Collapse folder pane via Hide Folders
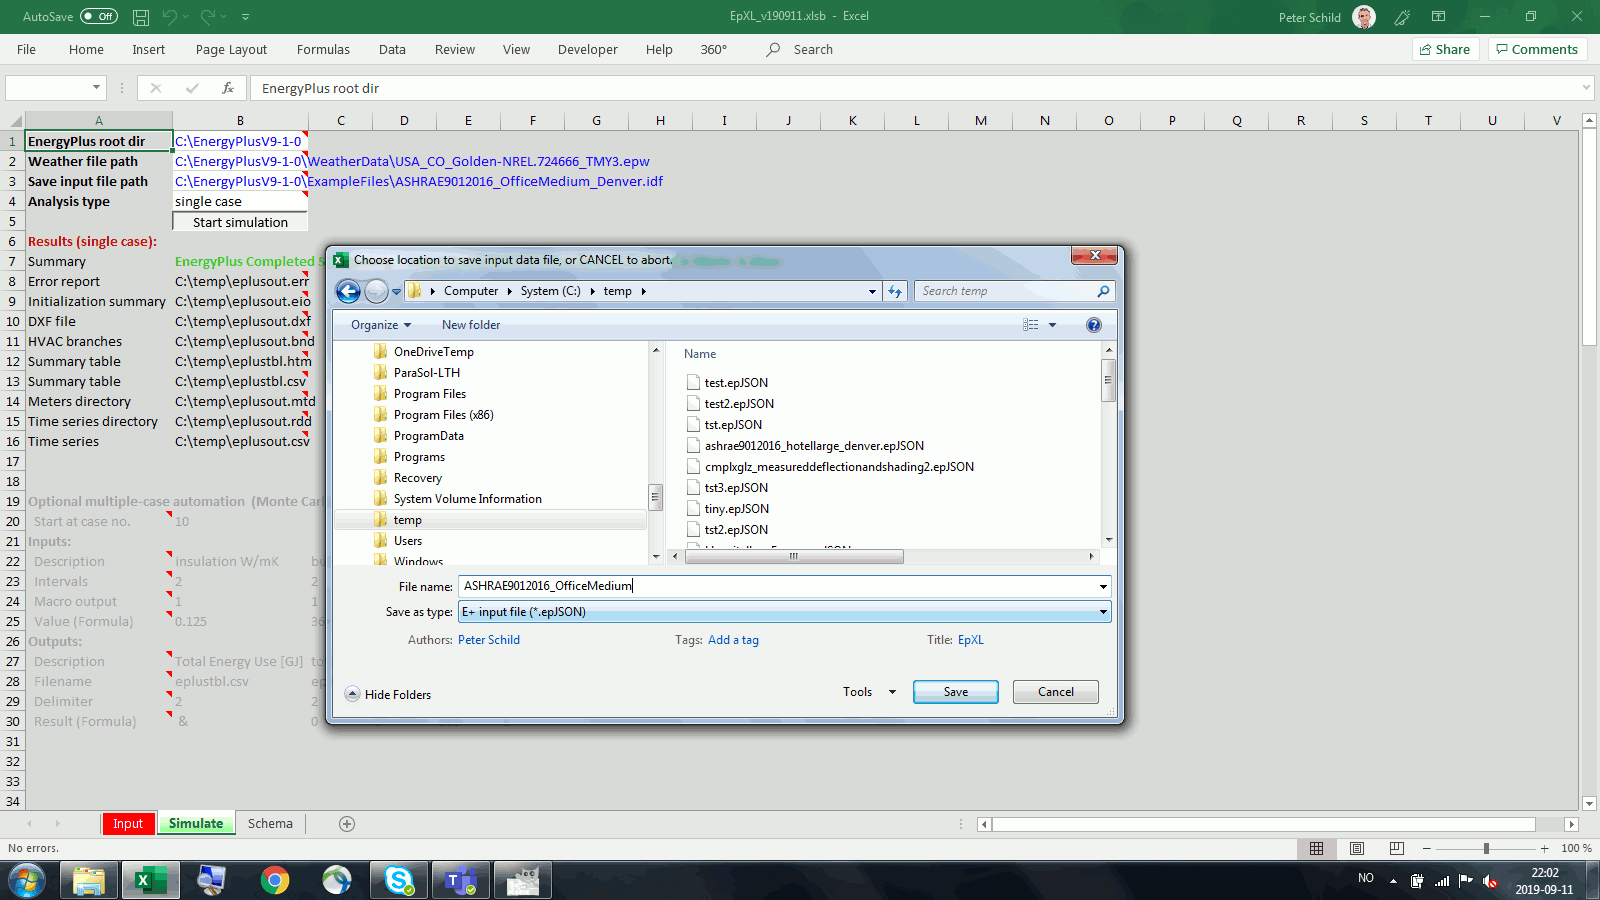This screenshot has height=900, width=1600. tap(388, 694)
